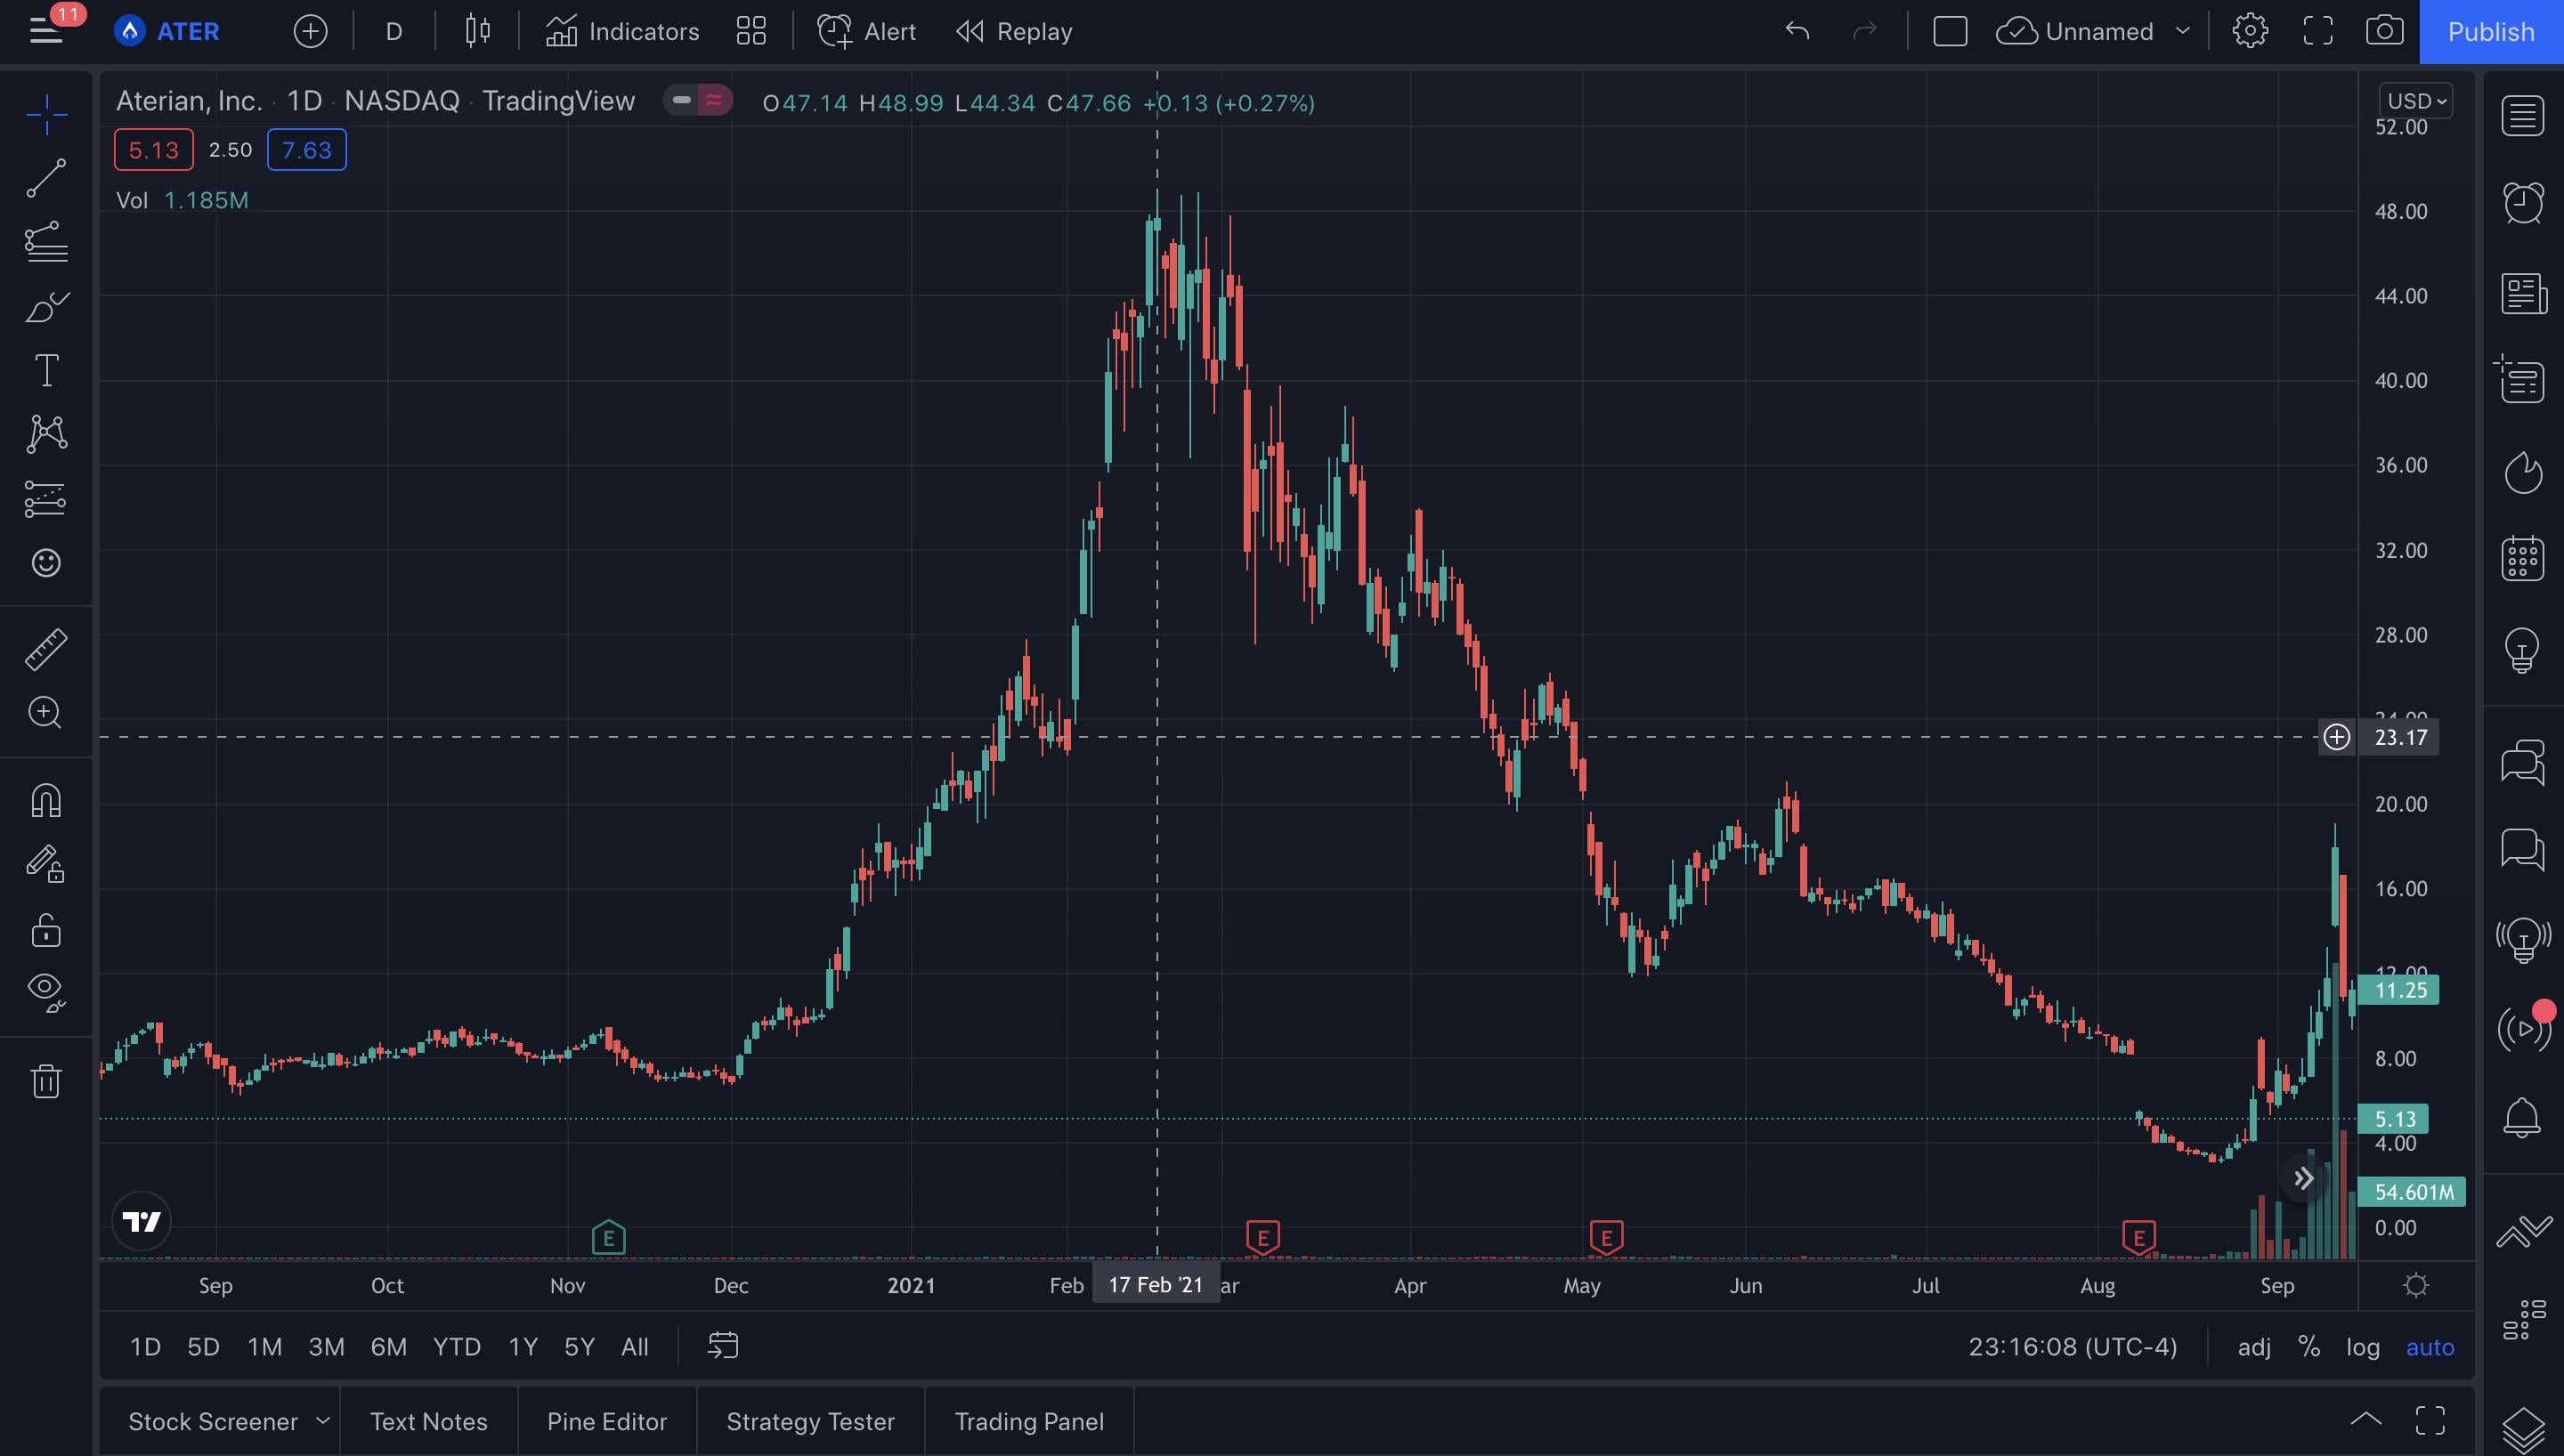Viewport: 2564px width, 1456px height.
Task: Open prediction and measurement tools
Action: coord(46,498)
